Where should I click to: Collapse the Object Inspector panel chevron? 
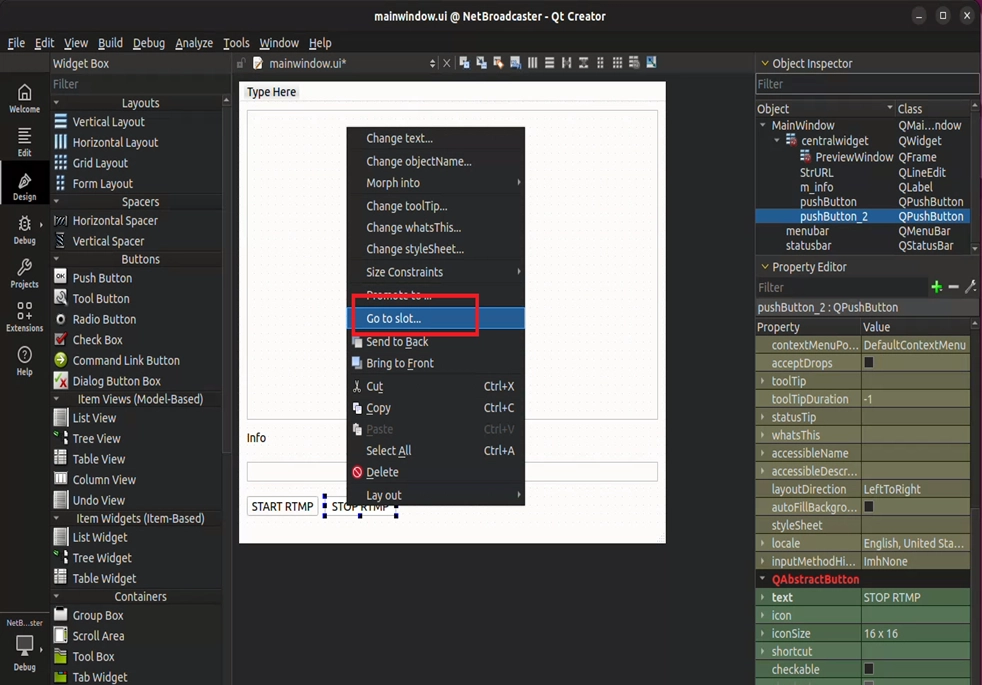tap(764, 63)
